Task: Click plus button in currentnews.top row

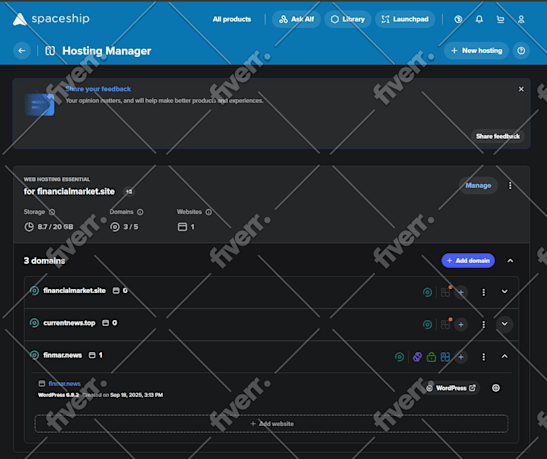Action: (461, 324)
